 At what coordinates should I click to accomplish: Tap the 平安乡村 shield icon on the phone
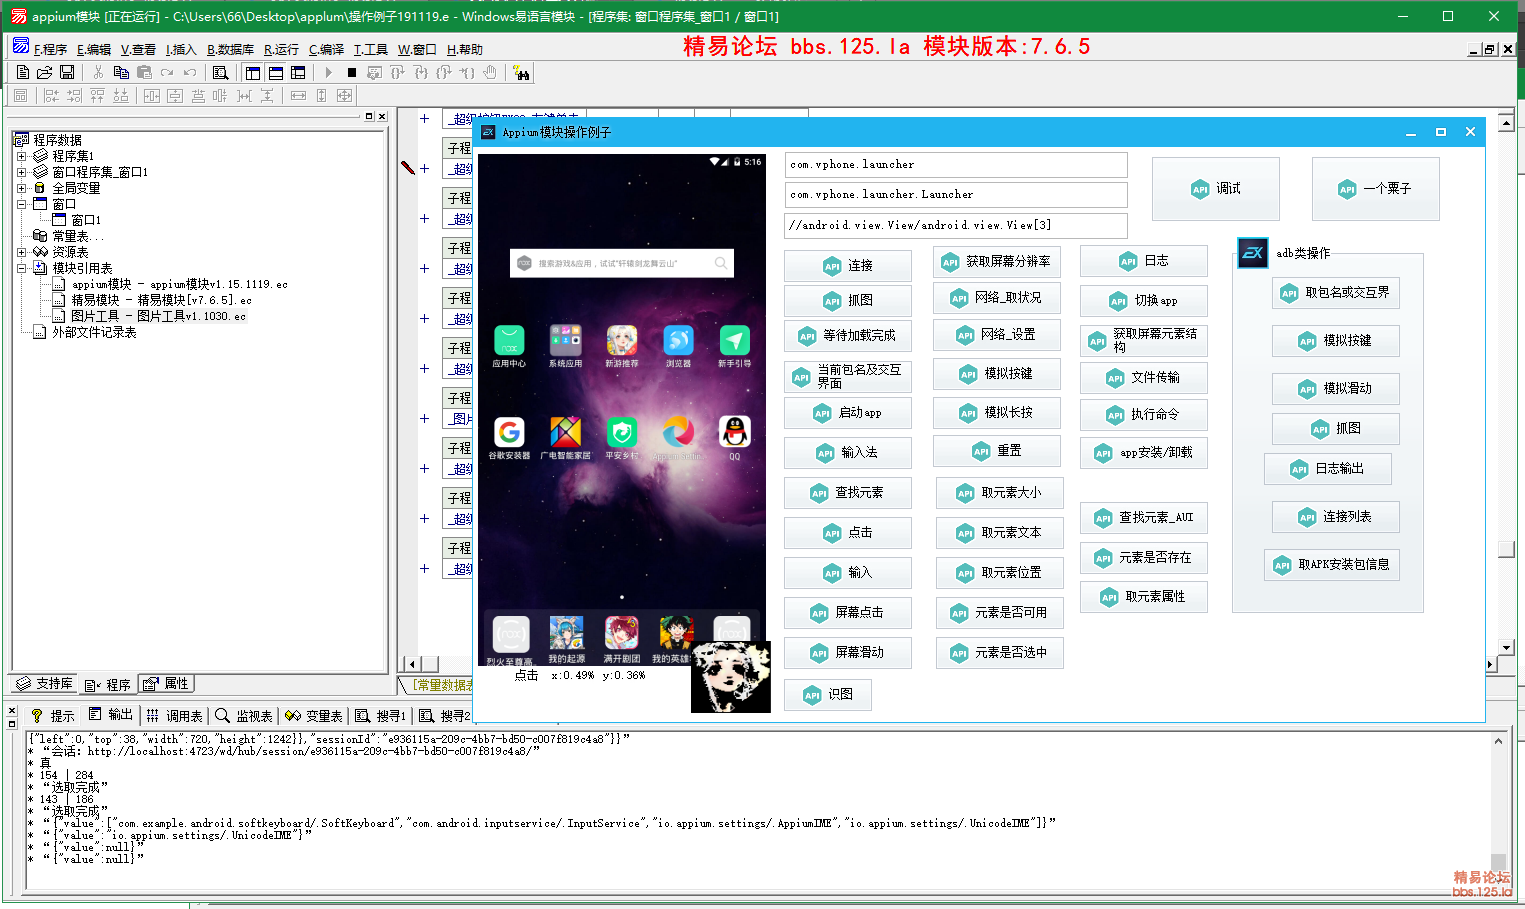(622, 432)
